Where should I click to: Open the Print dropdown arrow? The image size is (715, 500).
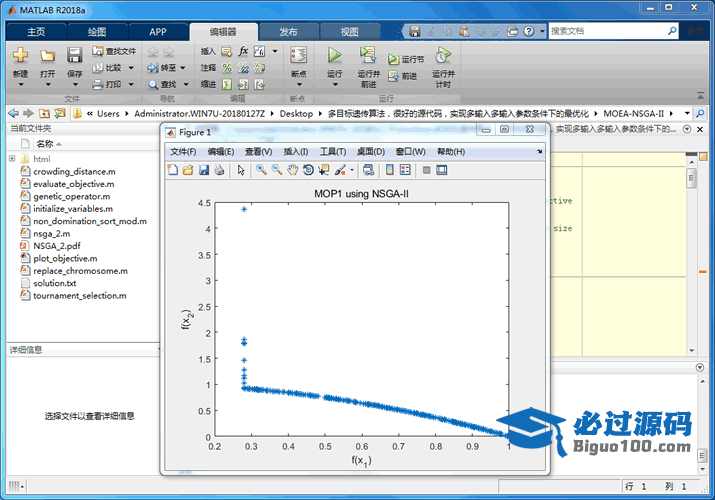131,84
